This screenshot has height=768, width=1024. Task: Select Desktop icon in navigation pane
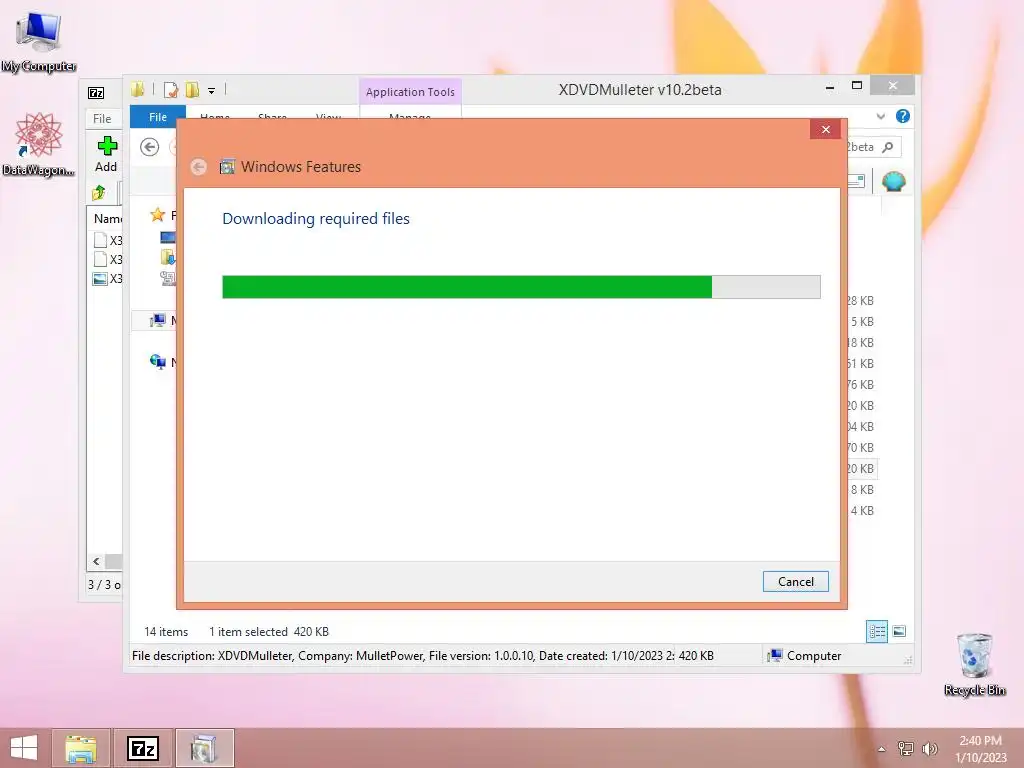click(x=167, y=237)
